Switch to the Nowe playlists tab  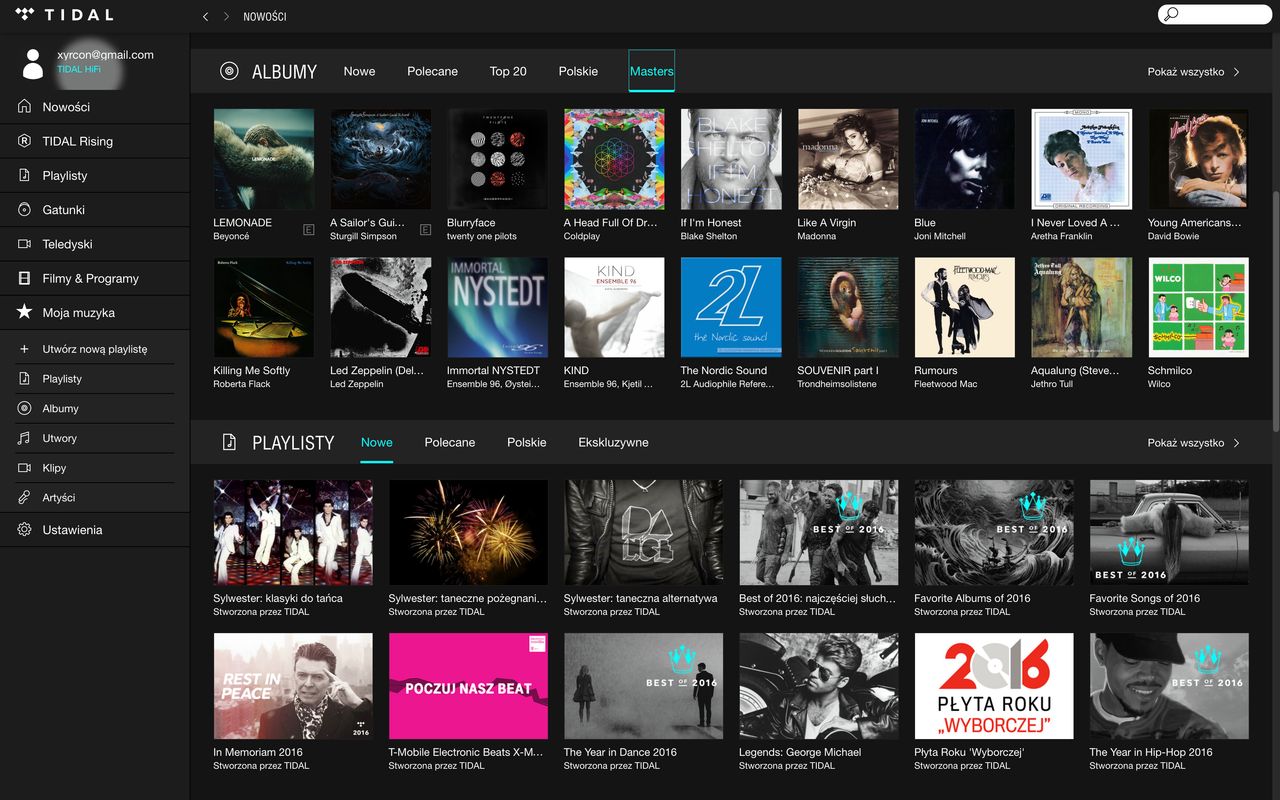(x=377, y=442)
